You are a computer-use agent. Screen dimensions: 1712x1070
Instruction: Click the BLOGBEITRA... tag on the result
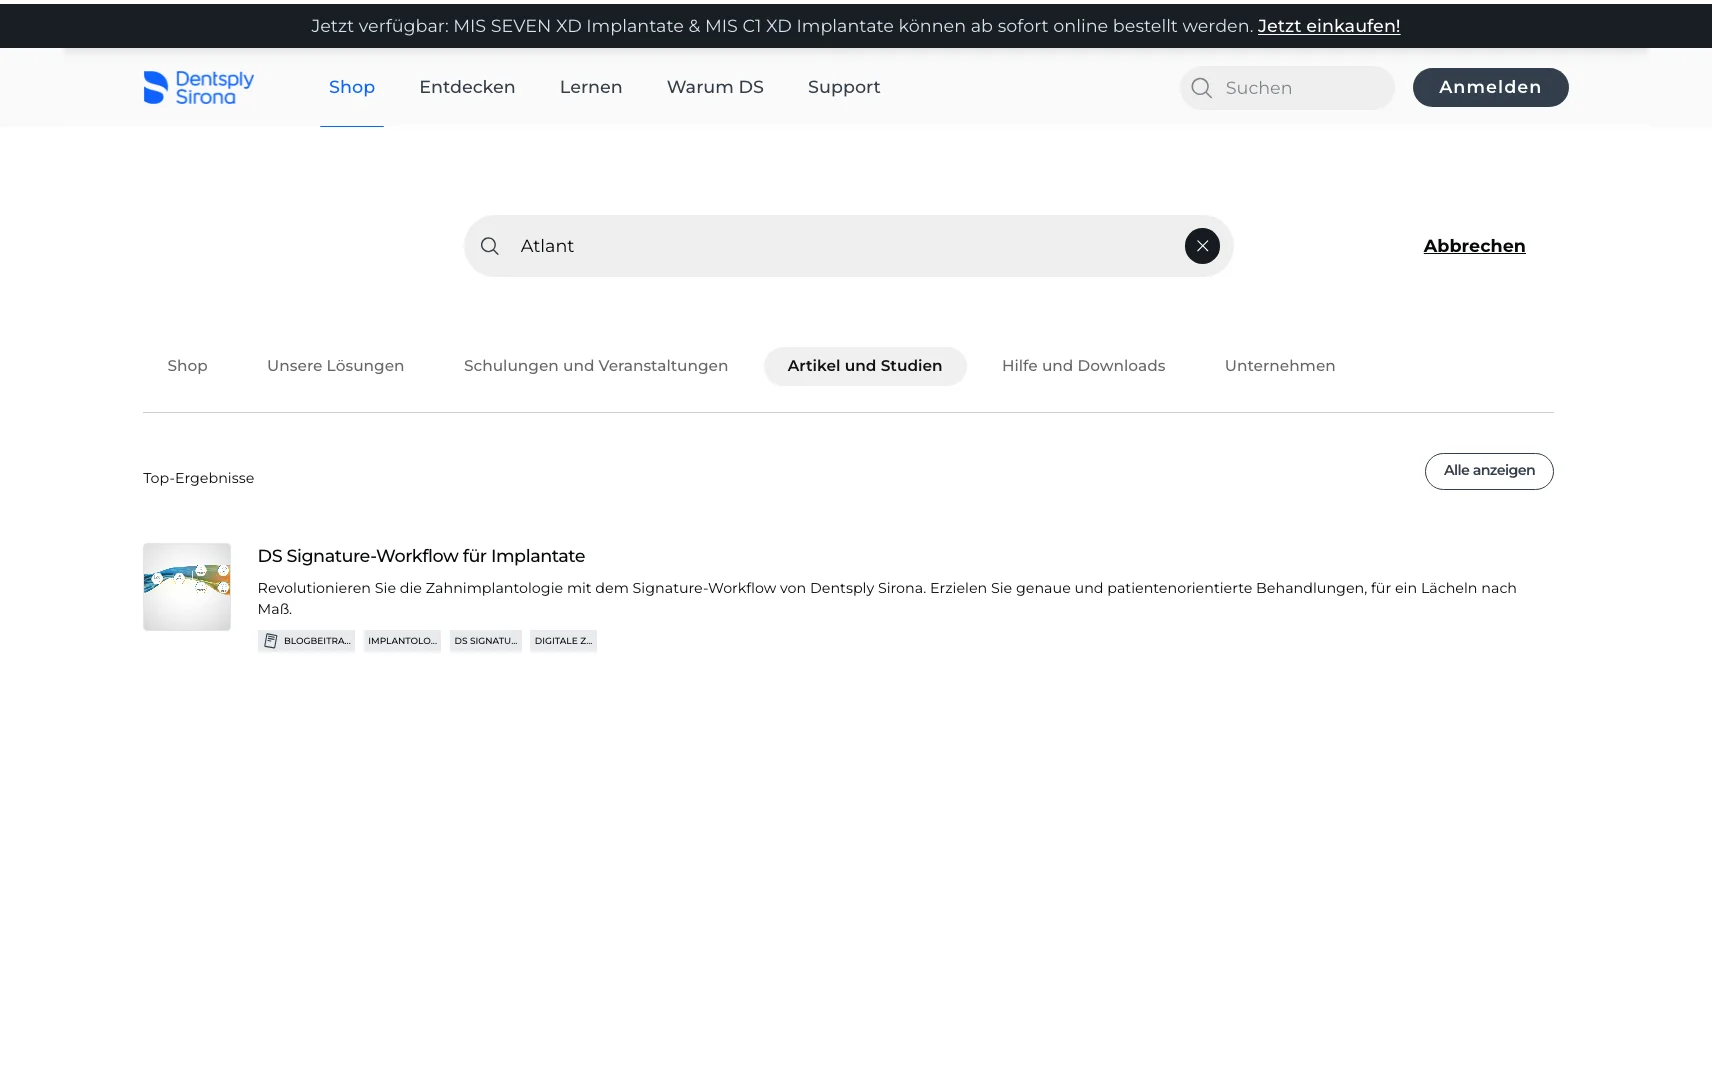point(307,641)
